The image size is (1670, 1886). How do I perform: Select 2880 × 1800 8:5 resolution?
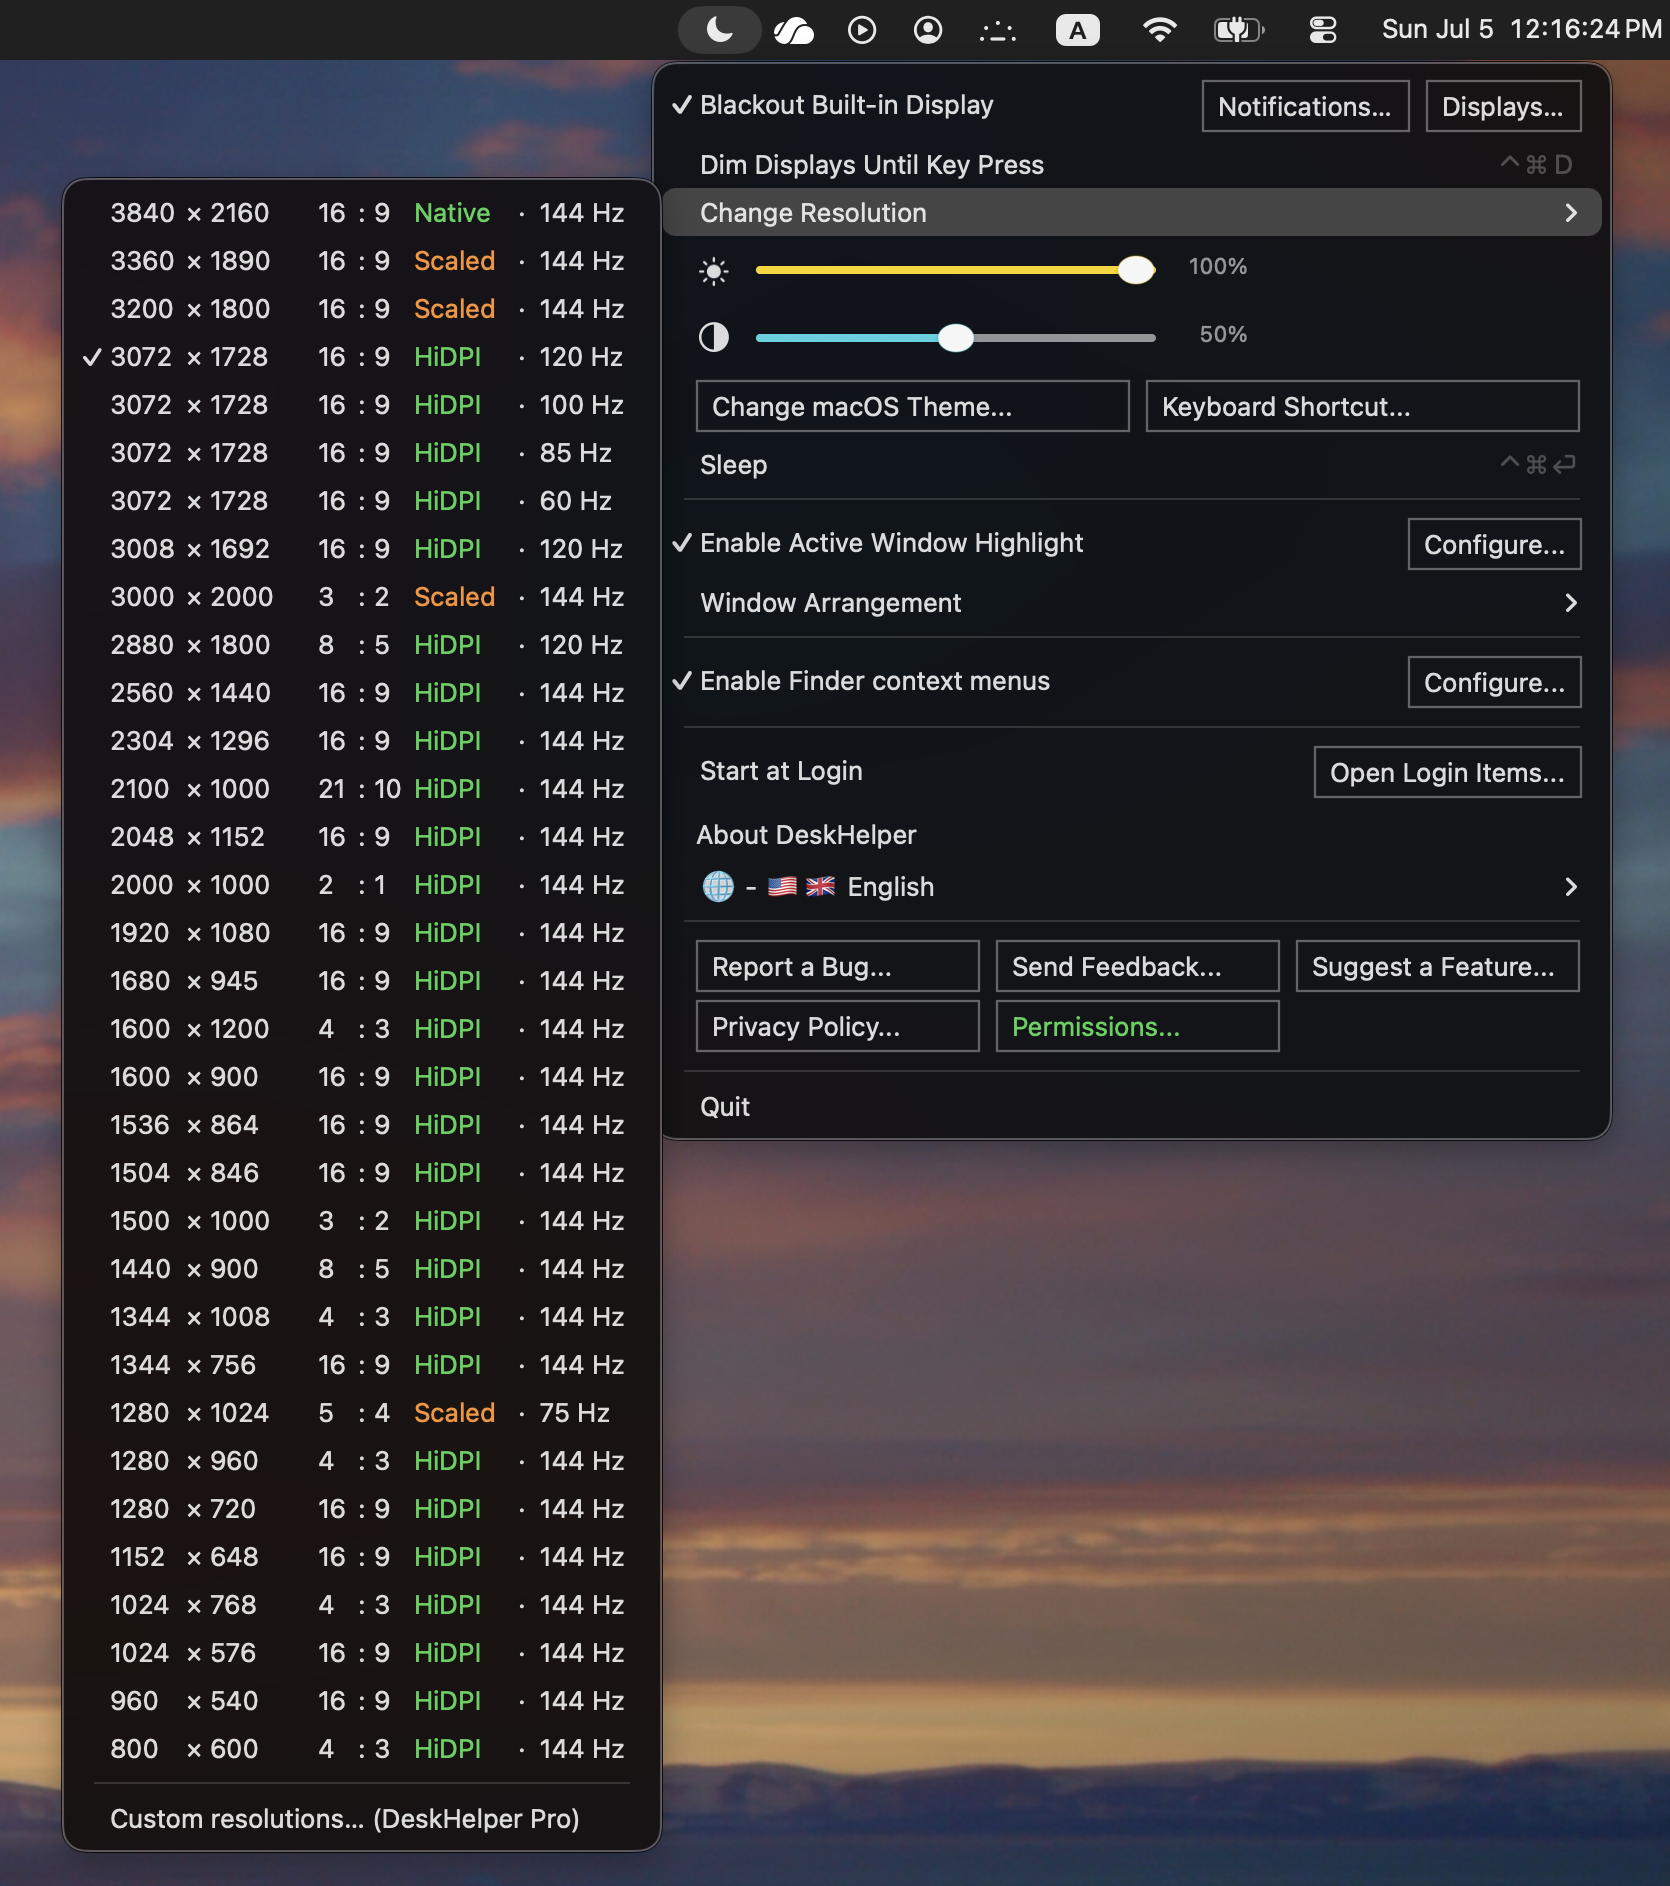(x=362, y=645)
